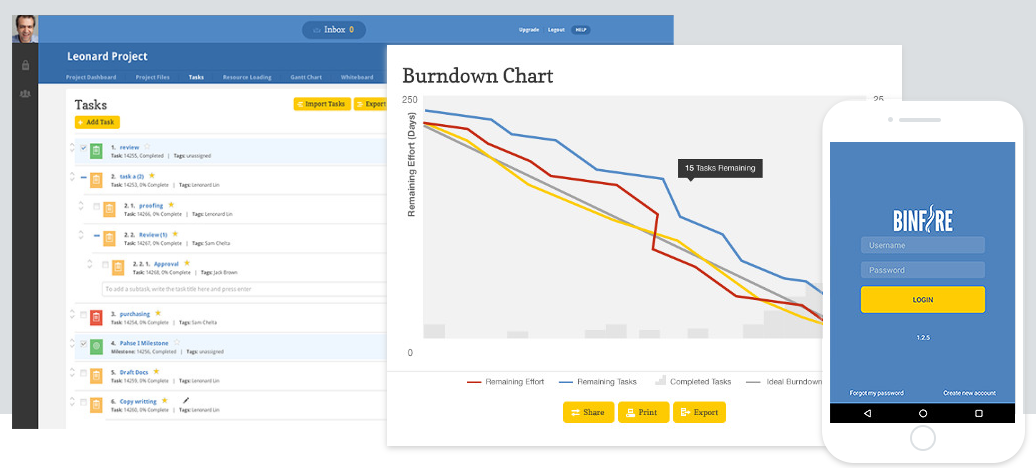The height and width of the screenshot is (468, 1036).
Task: Uncheck the Pahse I Milestone checkbox
Action: pyautogui.click(x=83, y=344)
